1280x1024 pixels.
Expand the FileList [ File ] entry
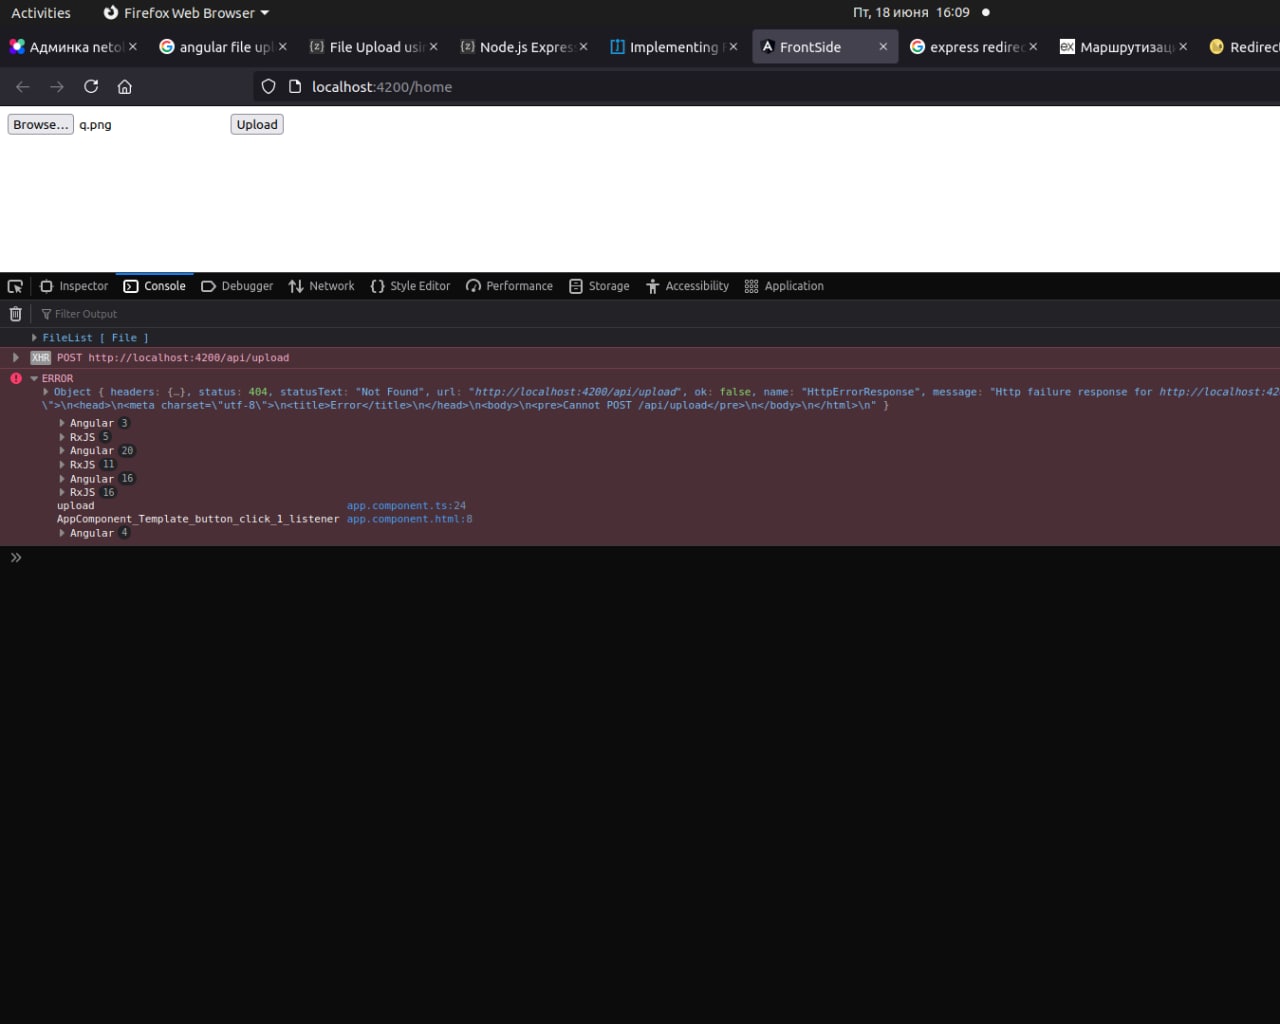[x=34, y=338]
